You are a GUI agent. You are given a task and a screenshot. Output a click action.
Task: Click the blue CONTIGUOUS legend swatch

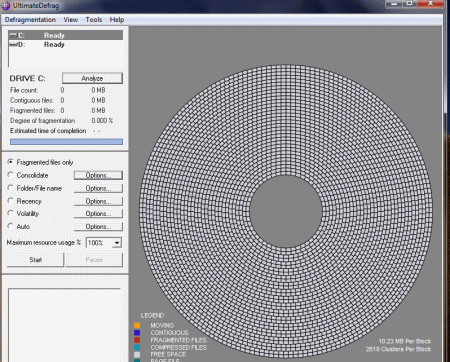[x=137, y=333]
